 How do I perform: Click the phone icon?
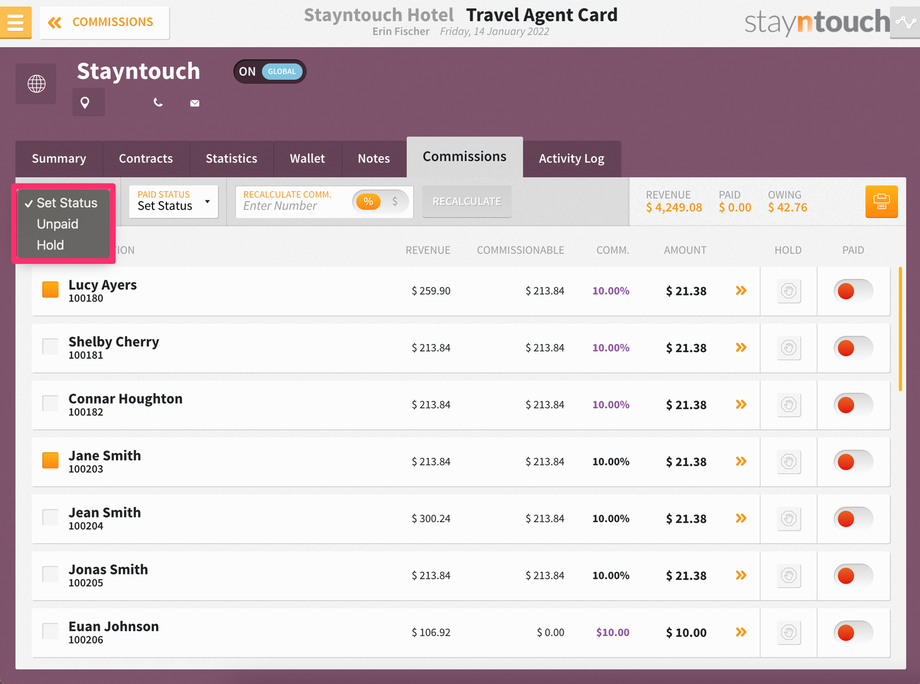pos(158,103)
